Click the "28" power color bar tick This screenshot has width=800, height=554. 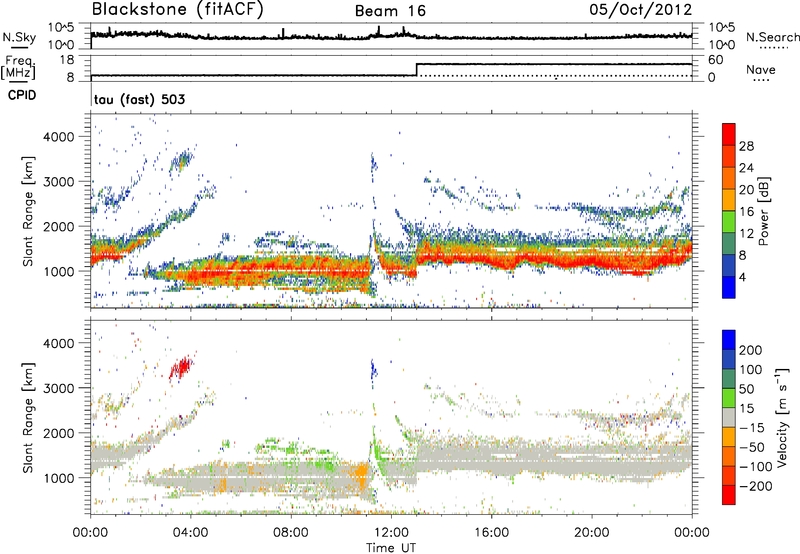[x=746, y=146]
